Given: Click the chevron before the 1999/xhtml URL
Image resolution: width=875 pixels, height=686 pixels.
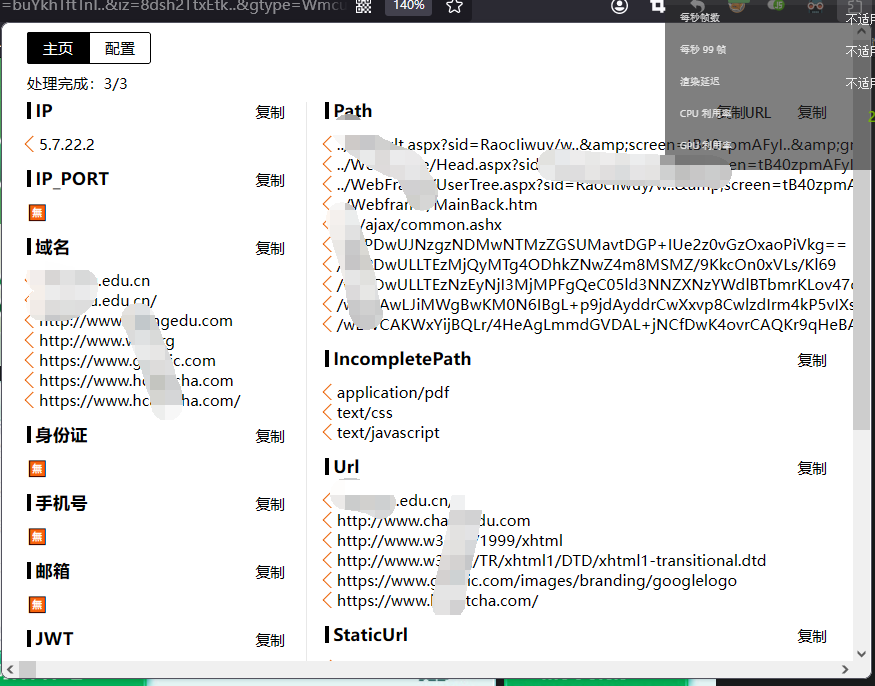Looking at the screenshot, I should tap(327, 540).
